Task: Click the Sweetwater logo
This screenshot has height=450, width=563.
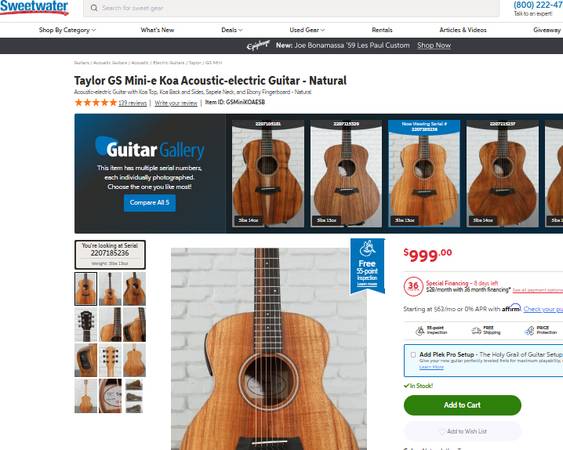Action: [34, 7]
